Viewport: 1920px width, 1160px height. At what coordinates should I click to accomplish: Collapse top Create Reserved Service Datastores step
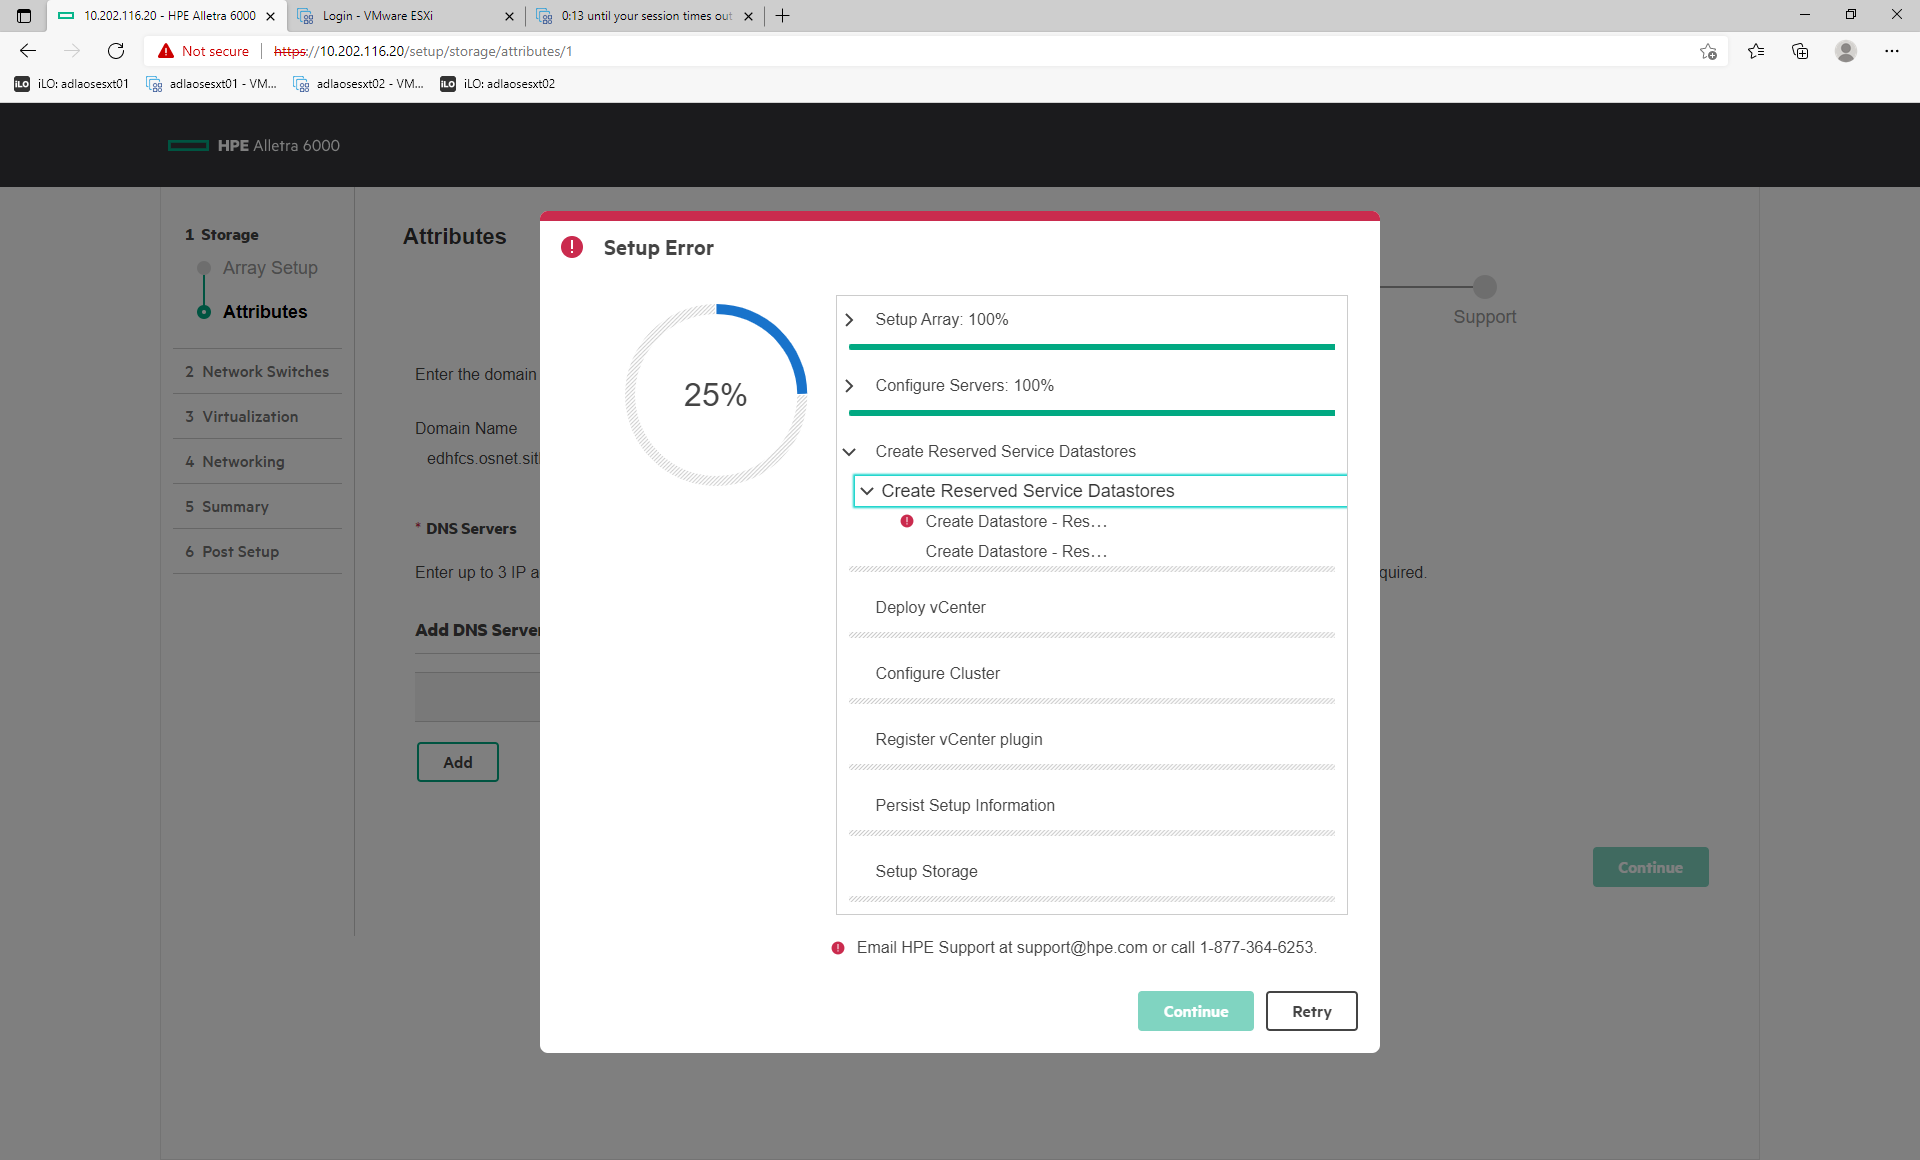[x=849, y=452]
